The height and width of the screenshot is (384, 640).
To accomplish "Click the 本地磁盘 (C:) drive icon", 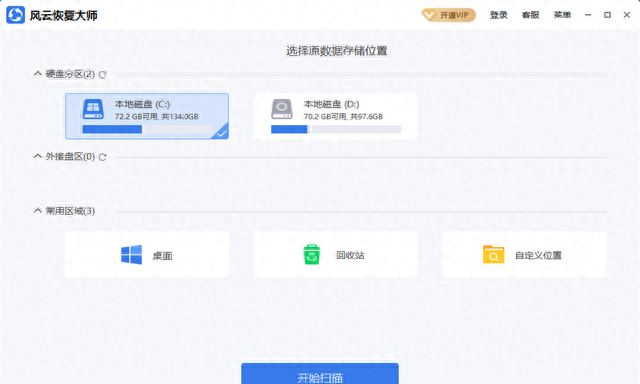I will [93, 109].
